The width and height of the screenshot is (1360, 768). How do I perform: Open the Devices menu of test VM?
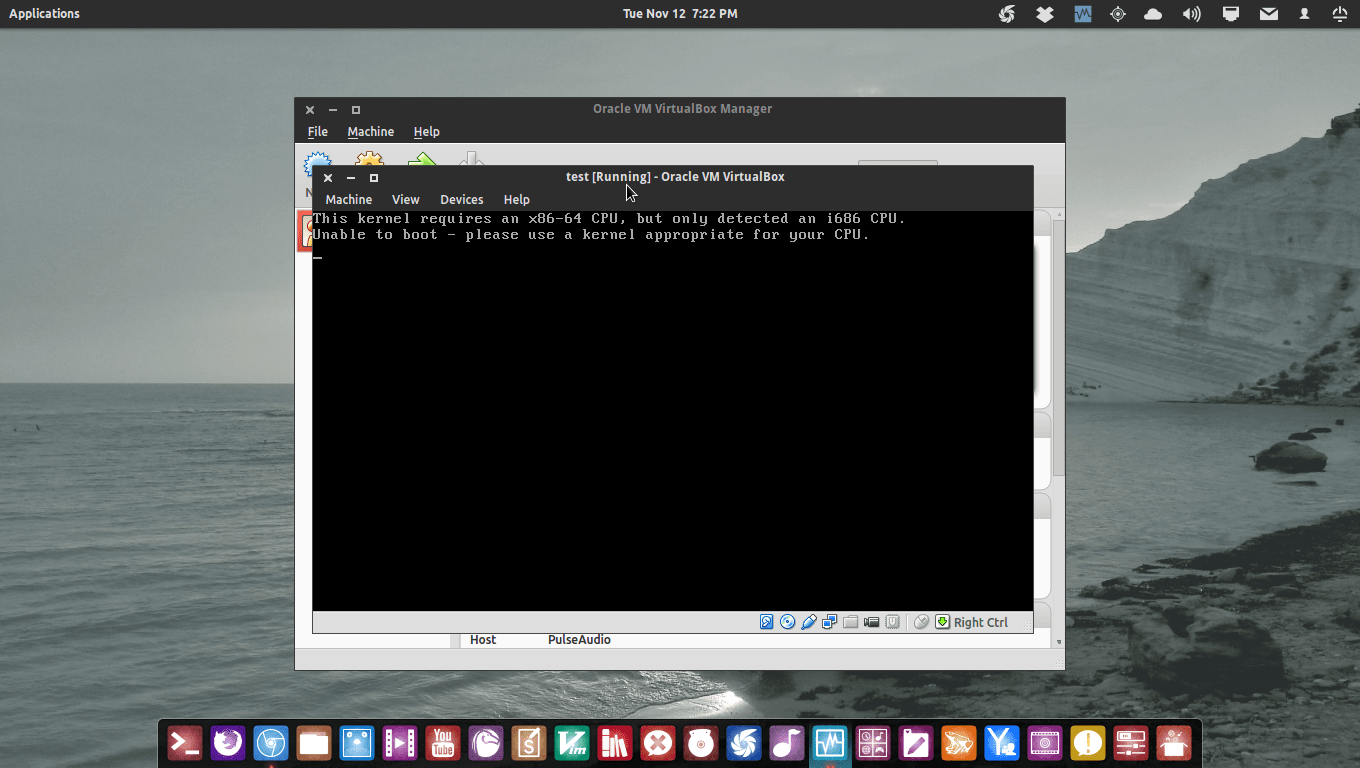[x=462, y=199]
